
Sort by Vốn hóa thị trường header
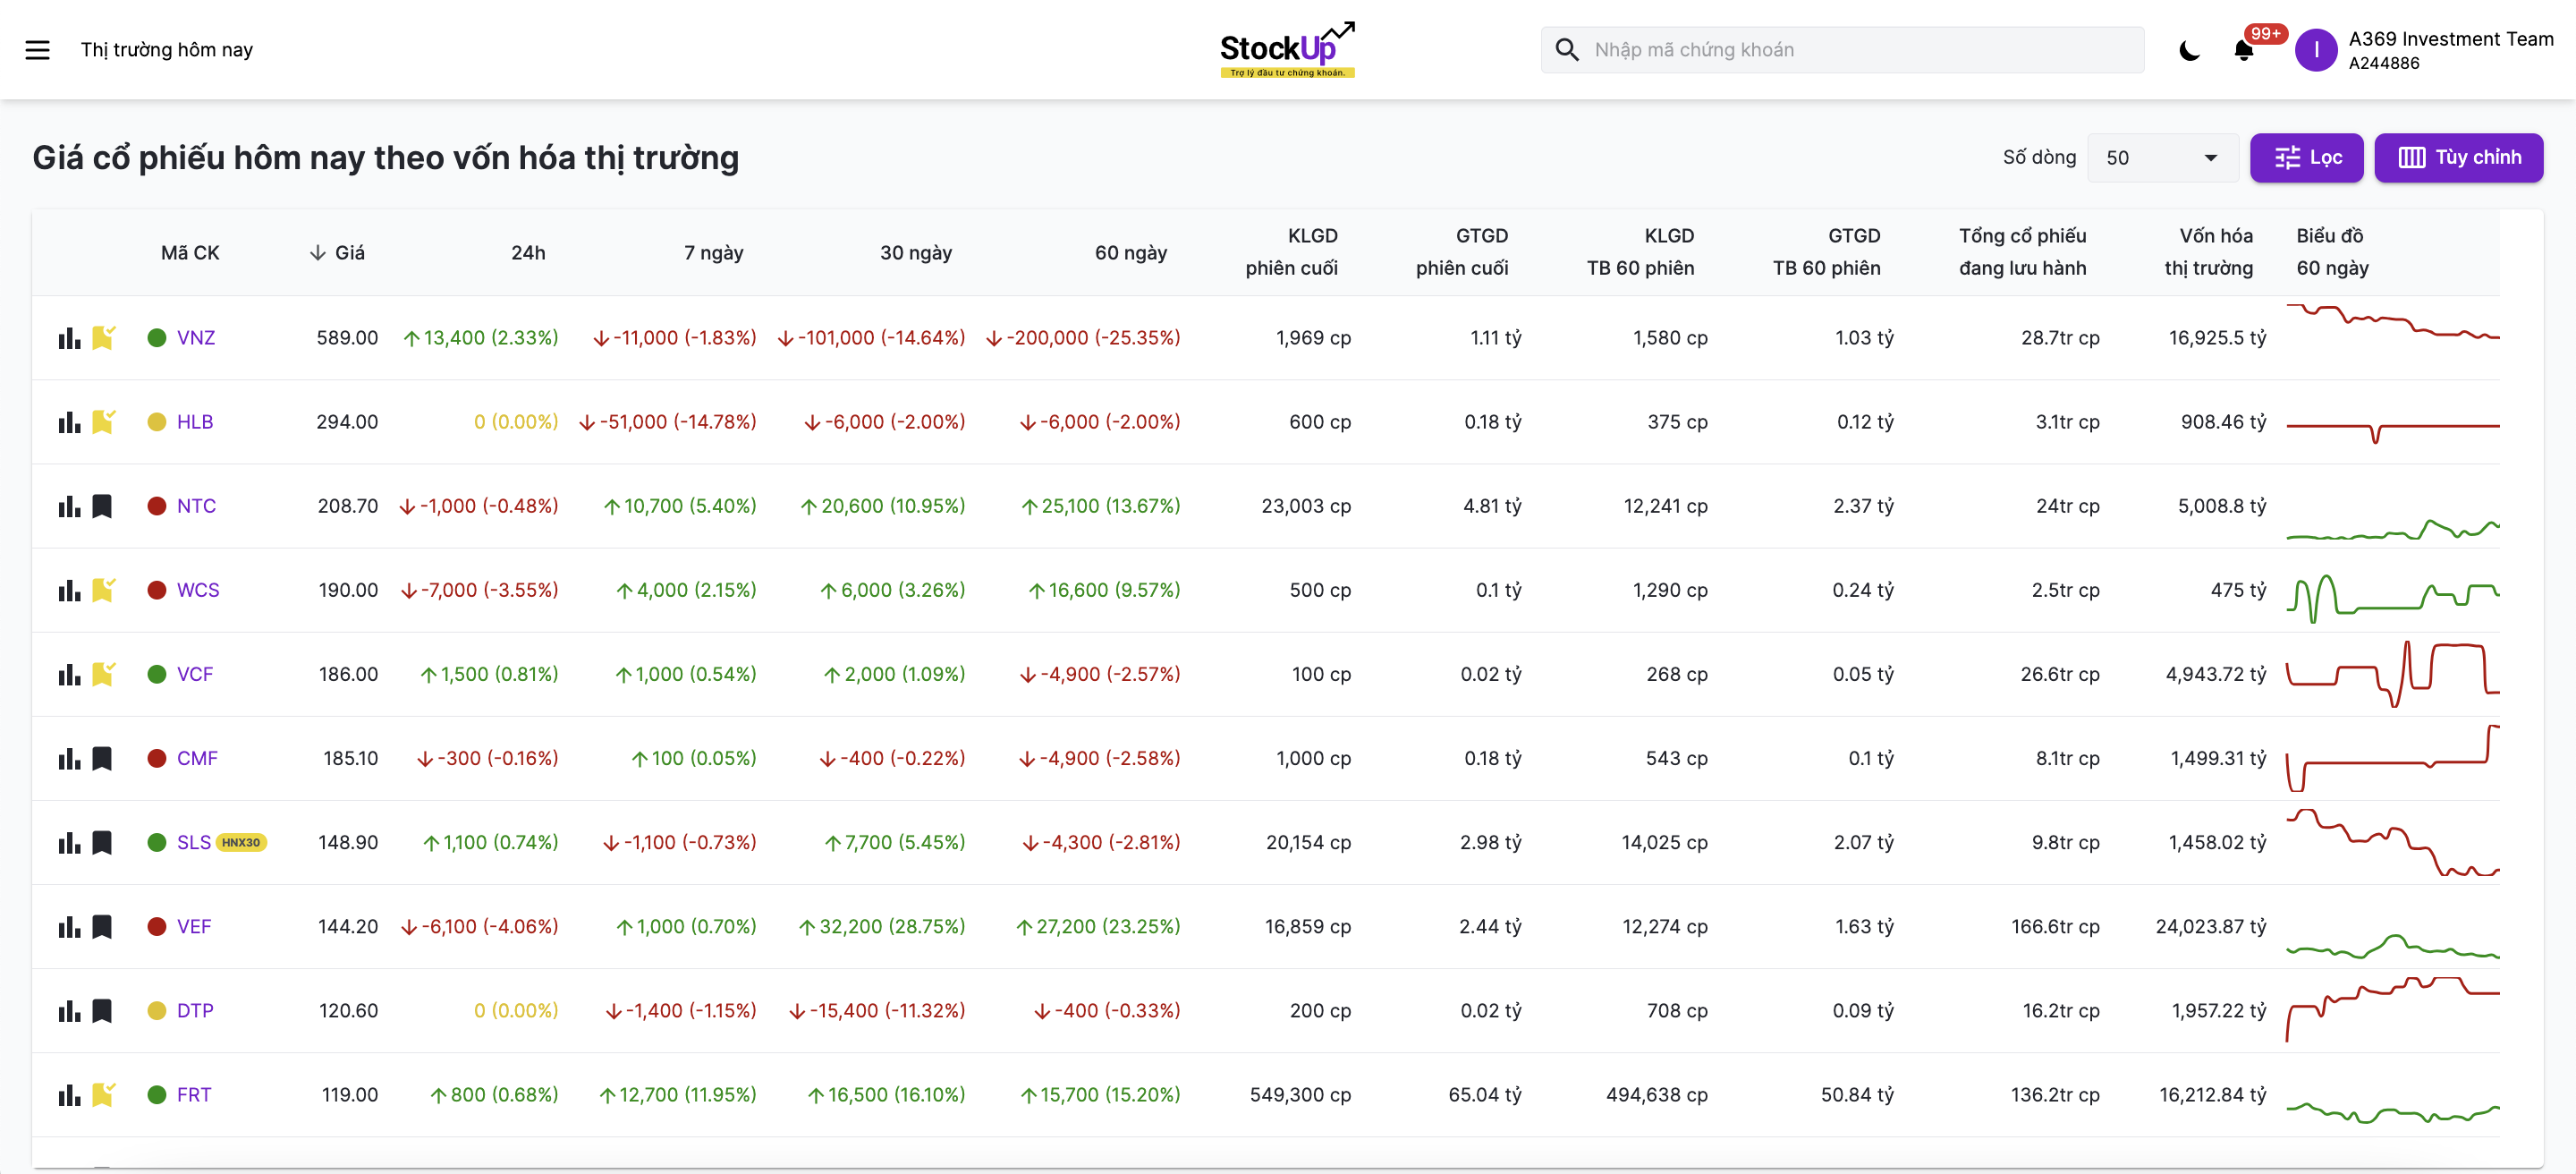[x=2208, y=252]
